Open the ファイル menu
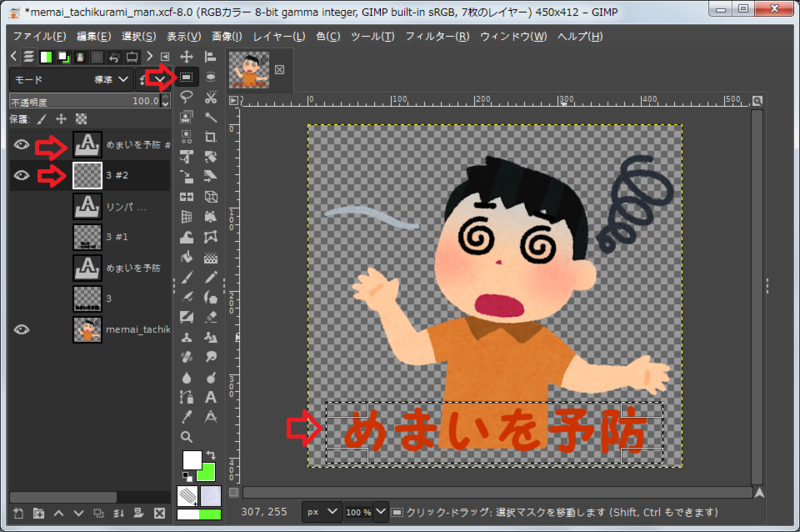Viewport: 800px width, 532px height. 39,36
